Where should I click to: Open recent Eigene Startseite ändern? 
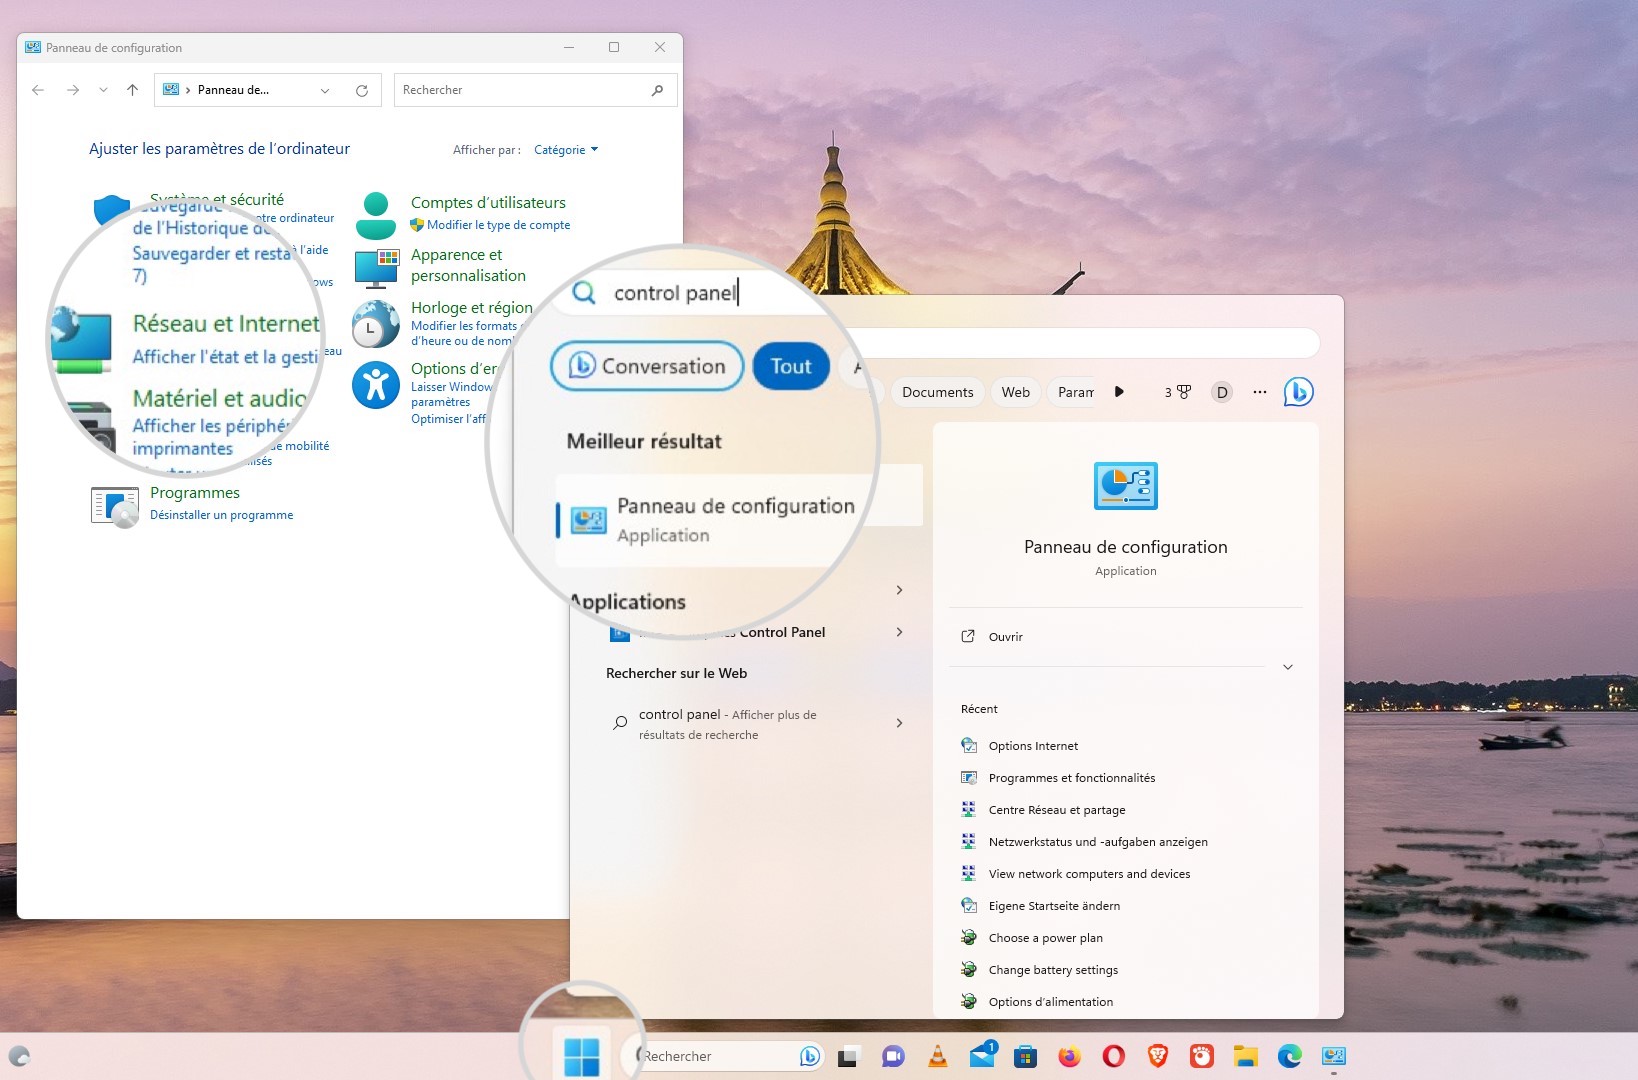pyautogui.click(x=1054, y=906)
